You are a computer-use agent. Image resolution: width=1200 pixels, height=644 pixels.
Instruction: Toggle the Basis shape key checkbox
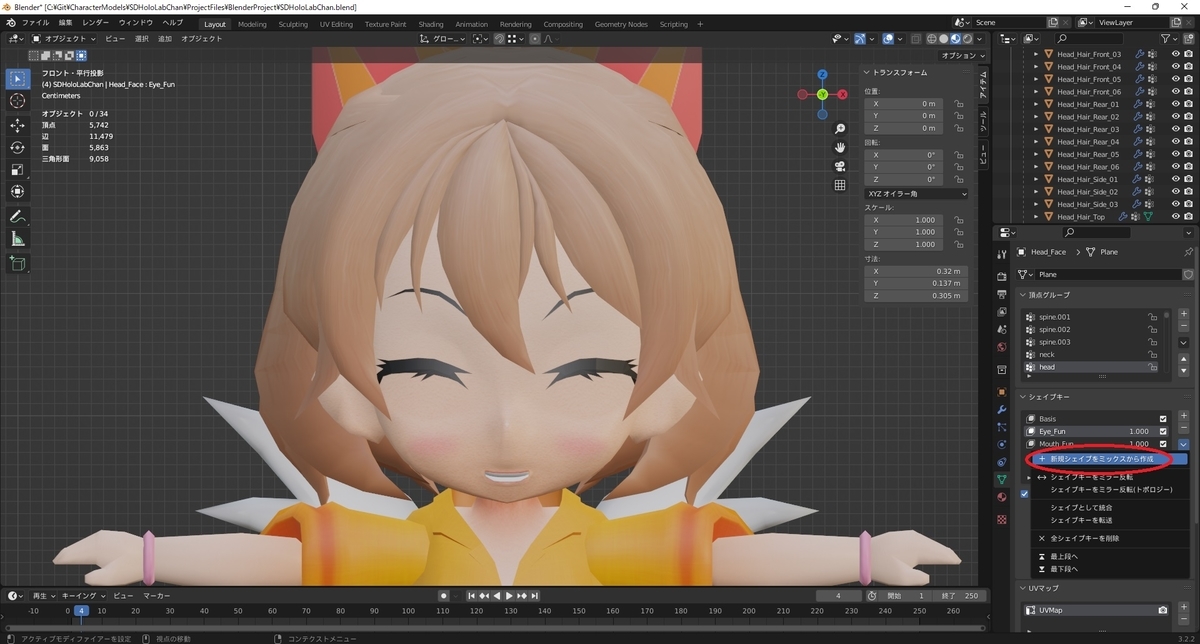pyautogui.click(x=1163, y=419)
